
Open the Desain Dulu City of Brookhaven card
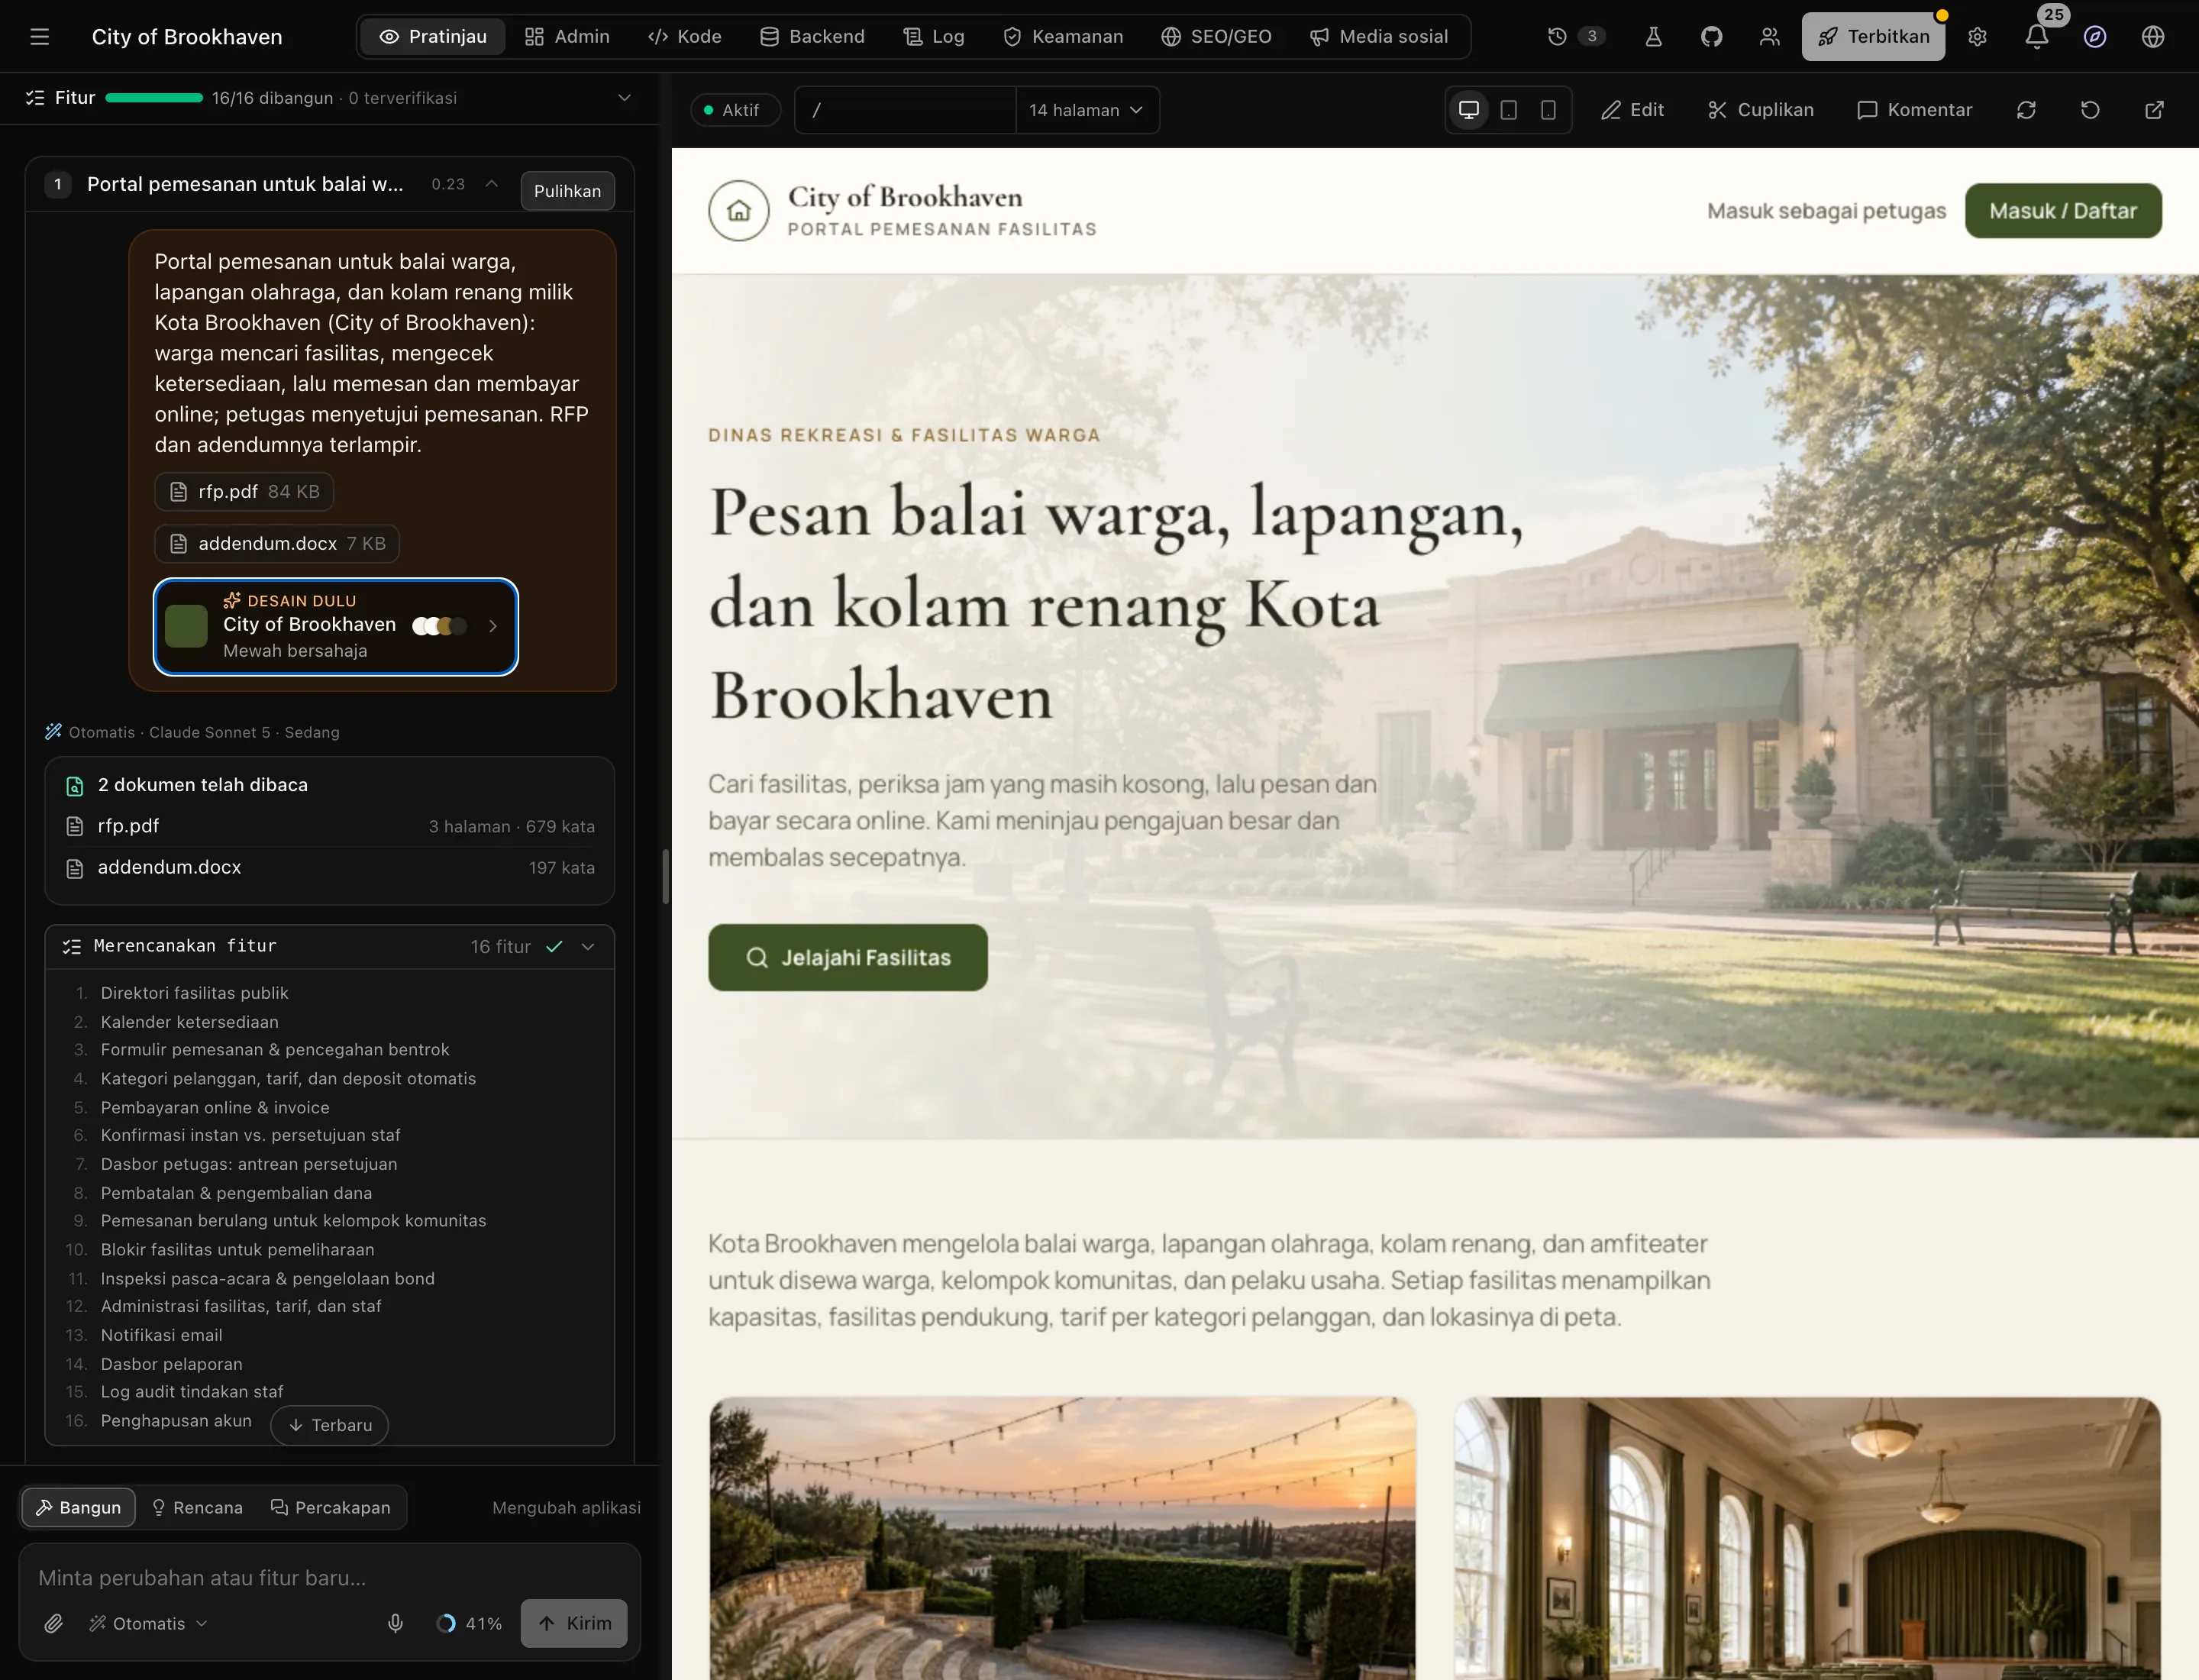336,626
